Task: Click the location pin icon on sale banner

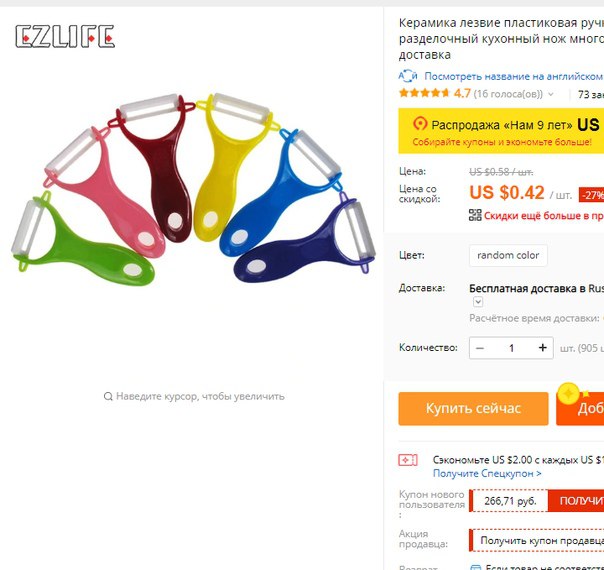Action: tap(420, 124)
